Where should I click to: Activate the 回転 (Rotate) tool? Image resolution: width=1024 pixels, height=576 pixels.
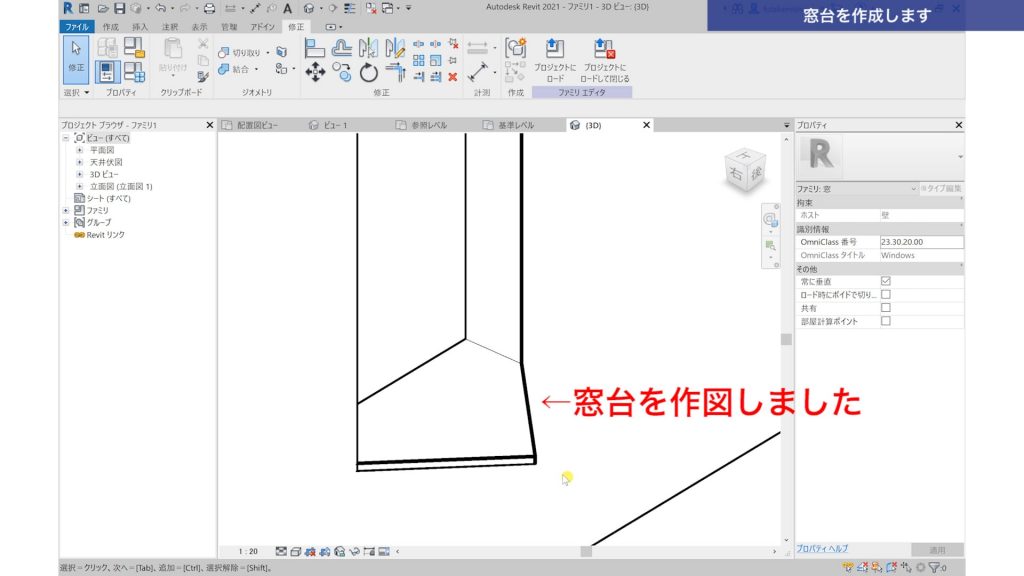coord(367,73)
